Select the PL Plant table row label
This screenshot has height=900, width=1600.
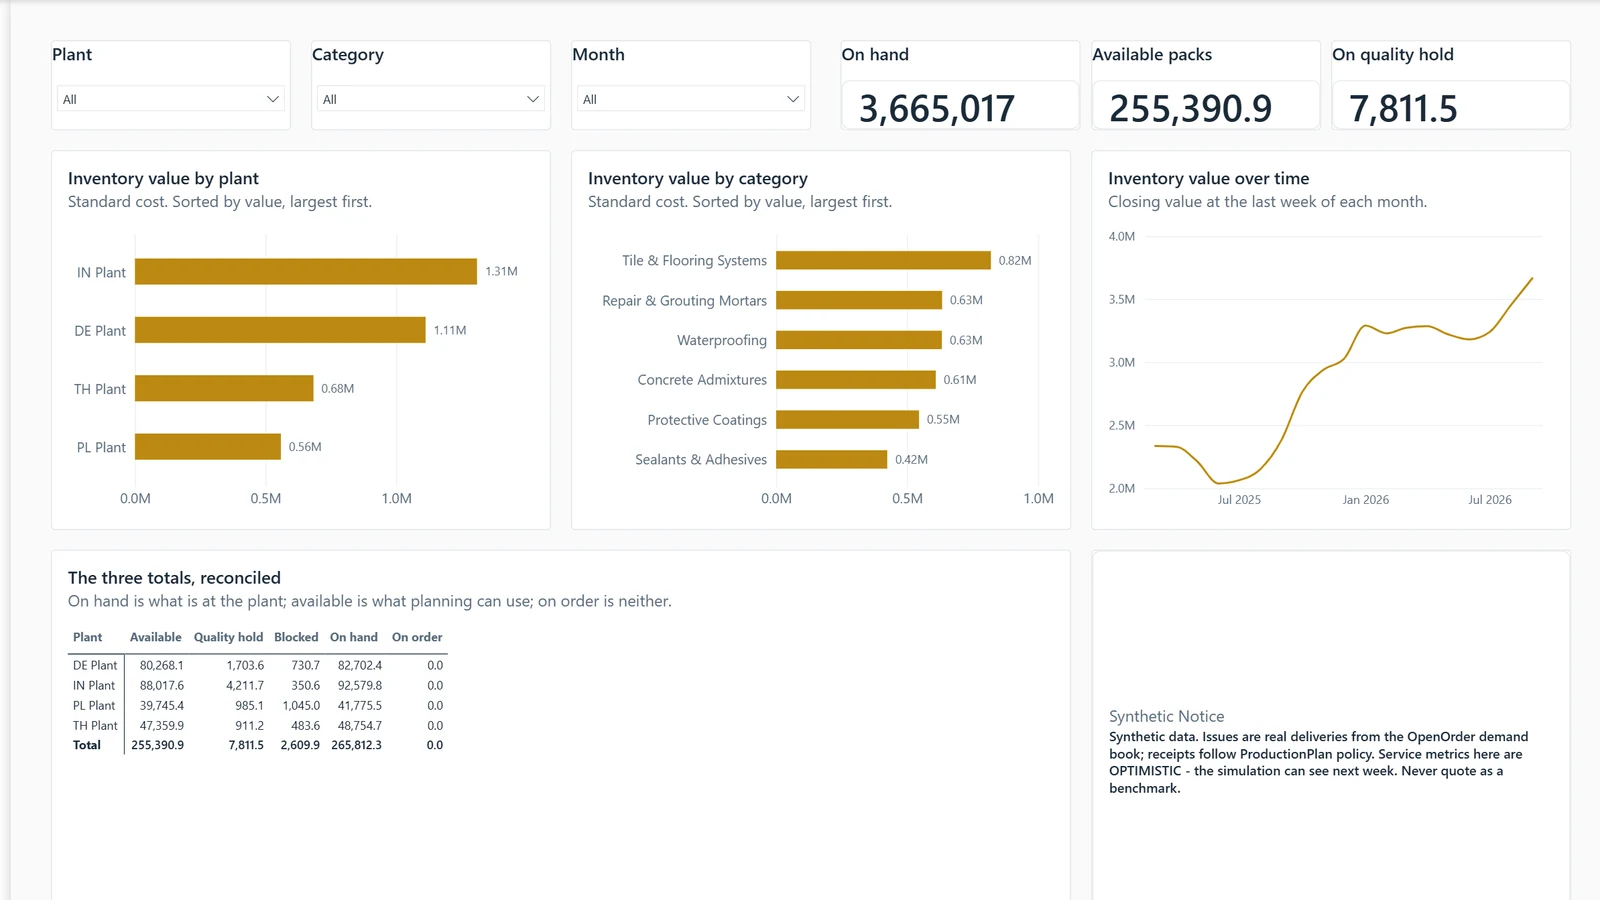pos(94,705)
